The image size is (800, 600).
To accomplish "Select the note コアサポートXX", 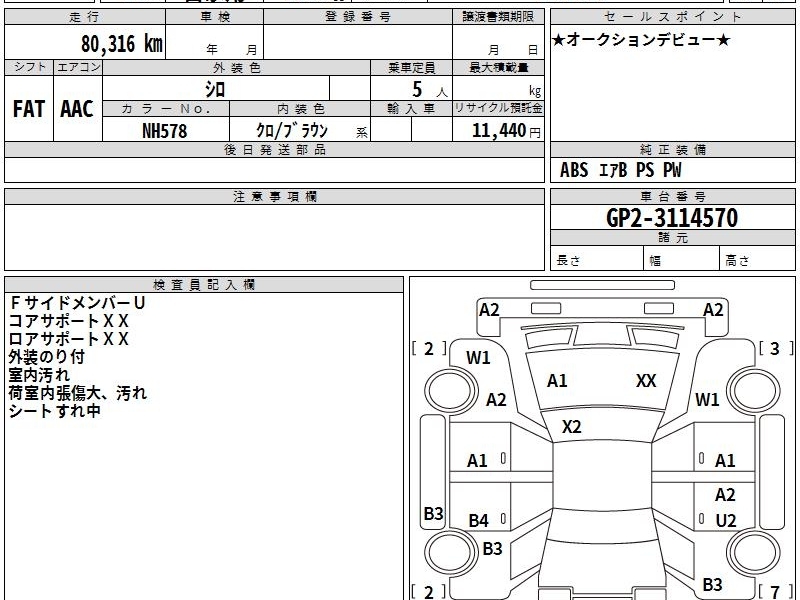I will click(x=68, y=321).
